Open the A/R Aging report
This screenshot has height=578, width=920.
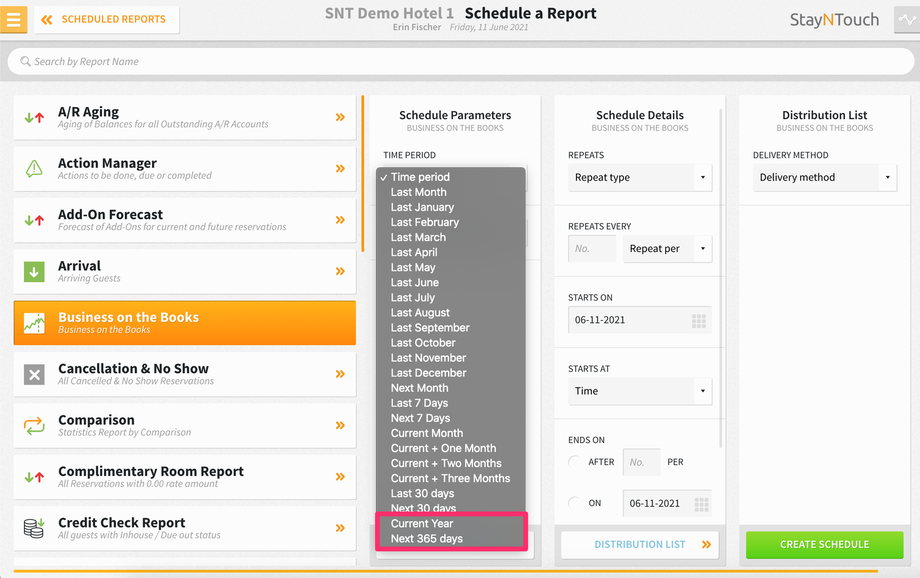[x=185, y=117]
